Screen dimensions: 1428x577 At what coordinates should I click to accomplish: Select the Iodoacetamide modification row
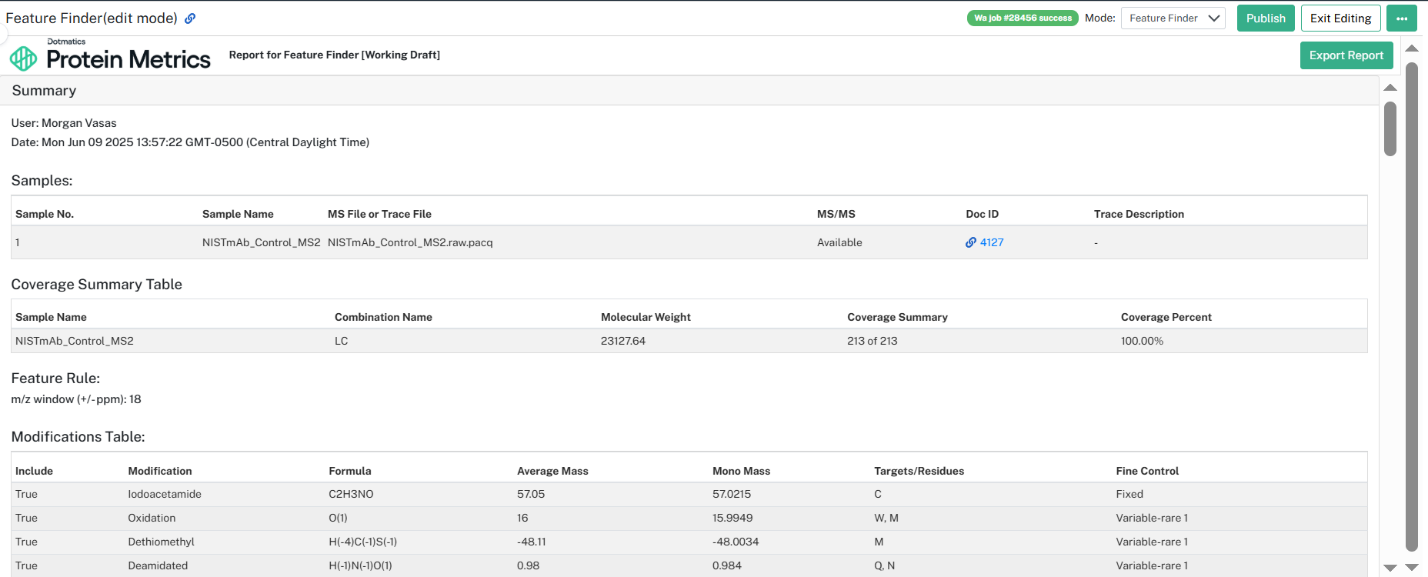click(689, 494)
